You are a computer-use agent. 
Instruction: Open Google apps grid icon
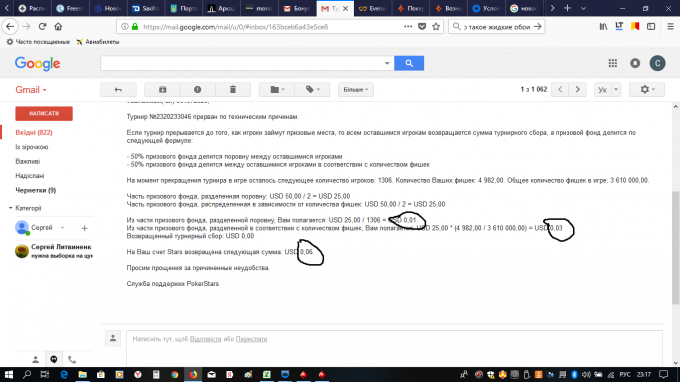(x=612, y=63)
